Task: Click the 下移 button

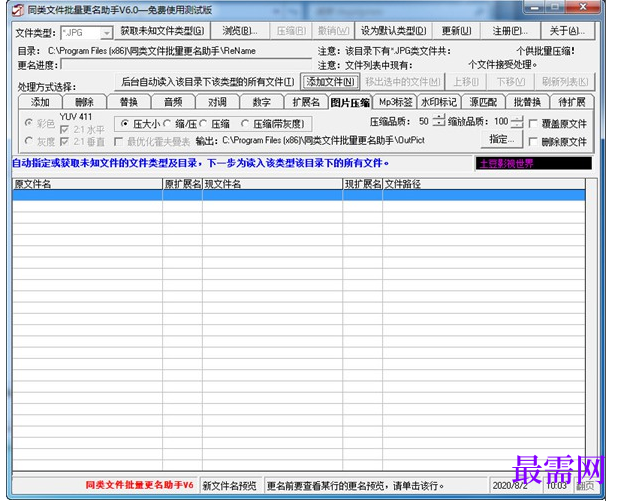Action: pos(511,82)
